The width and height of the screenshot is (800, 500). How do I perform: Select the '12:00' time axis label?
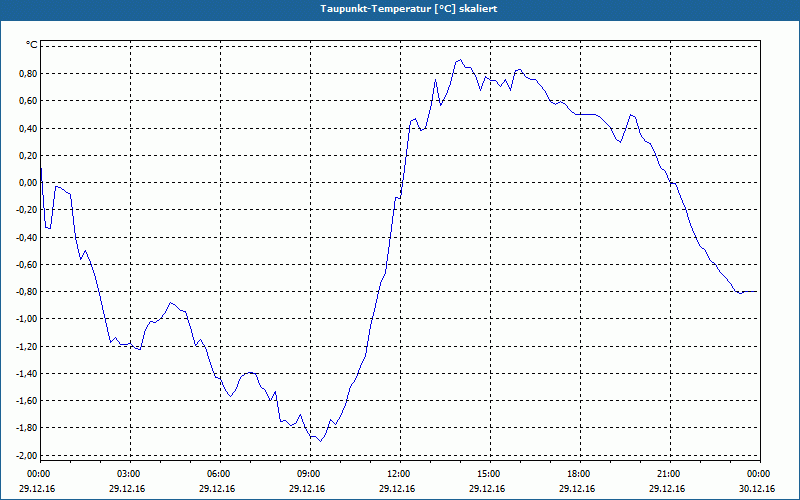397,474
